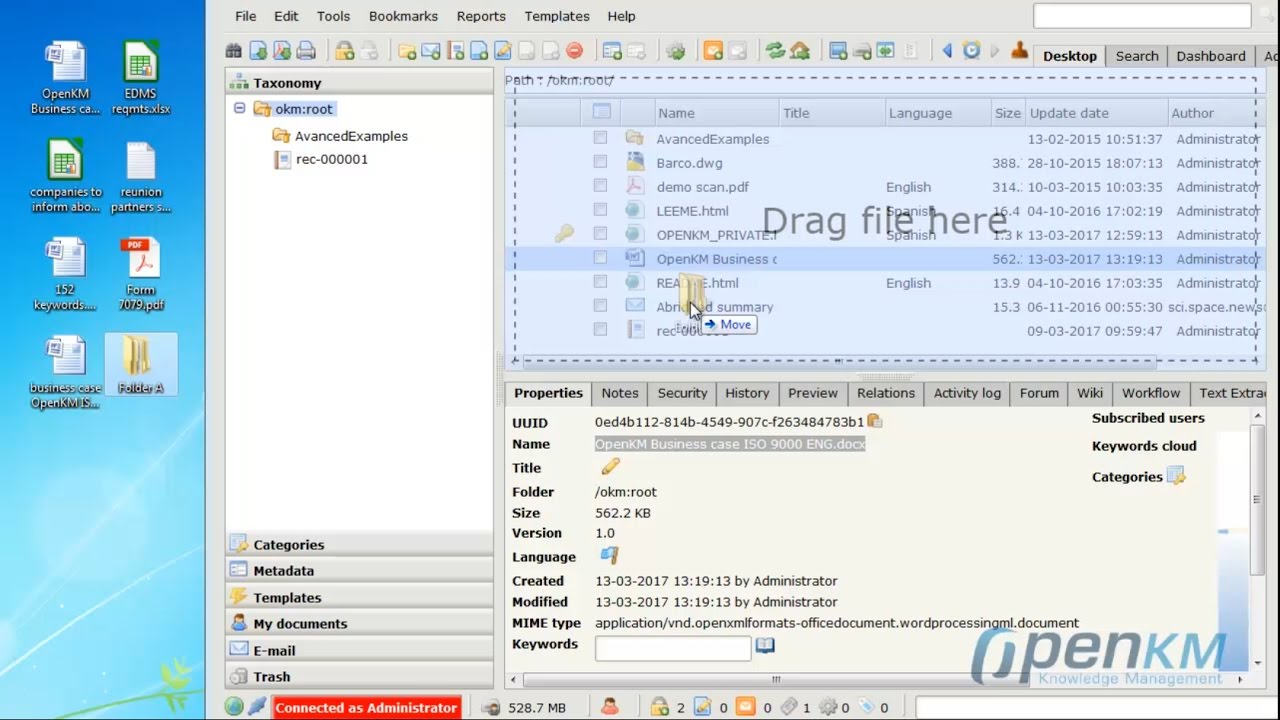
Task: Switch to the Activity log tab
Action: click(x=967, y=393)
